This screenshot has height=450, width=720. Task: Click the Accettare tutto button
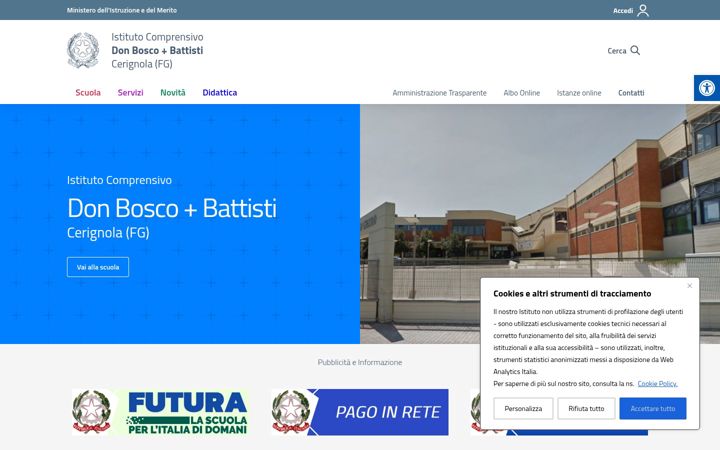click(x=652, y=408)
